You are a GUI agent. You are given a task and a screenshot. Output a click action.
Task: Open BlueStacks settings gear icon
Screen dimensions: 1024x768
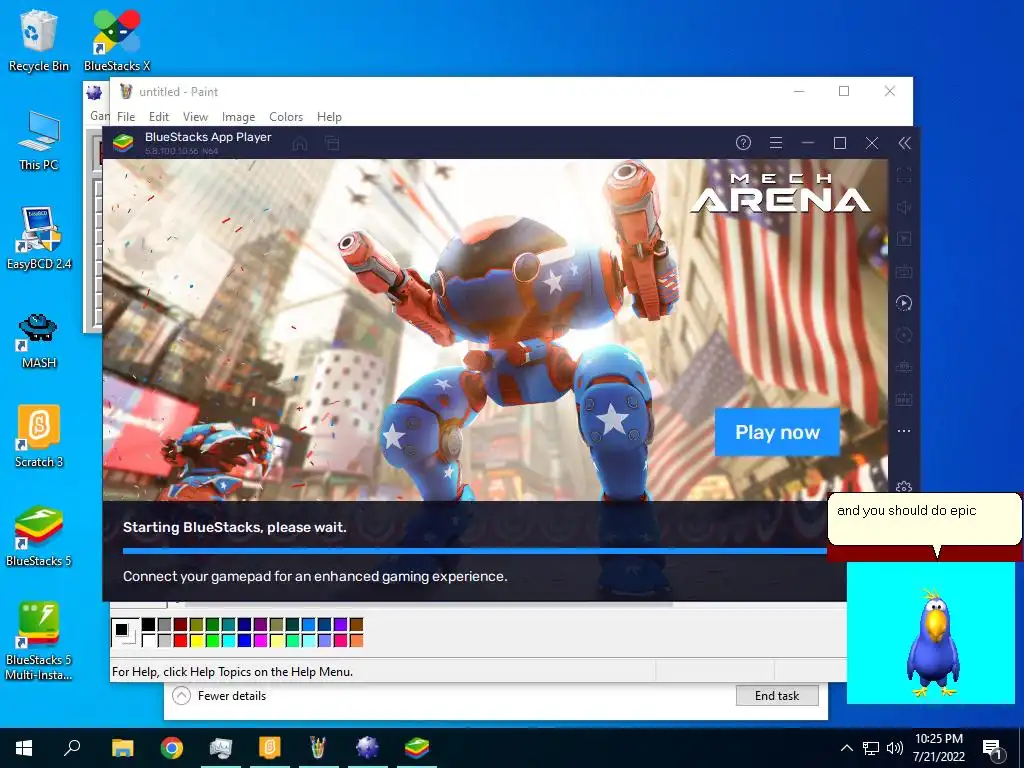pos(904,487)
